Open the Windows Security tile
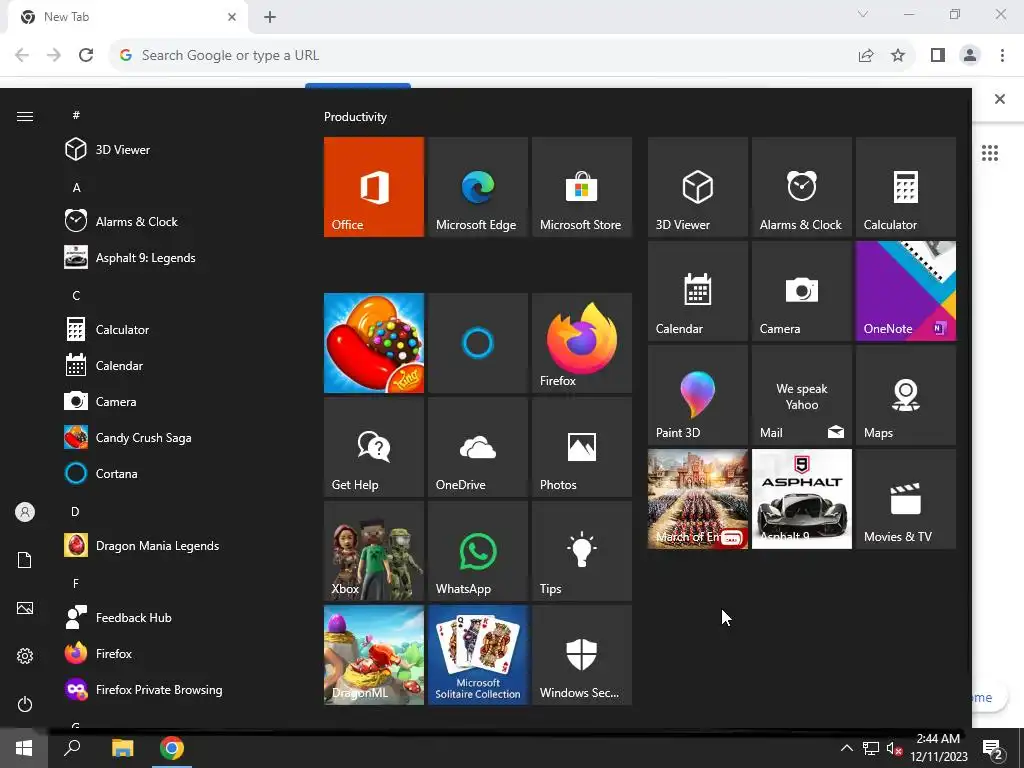The height and width of the screenshot is (768, 1024). coord(581,655)
